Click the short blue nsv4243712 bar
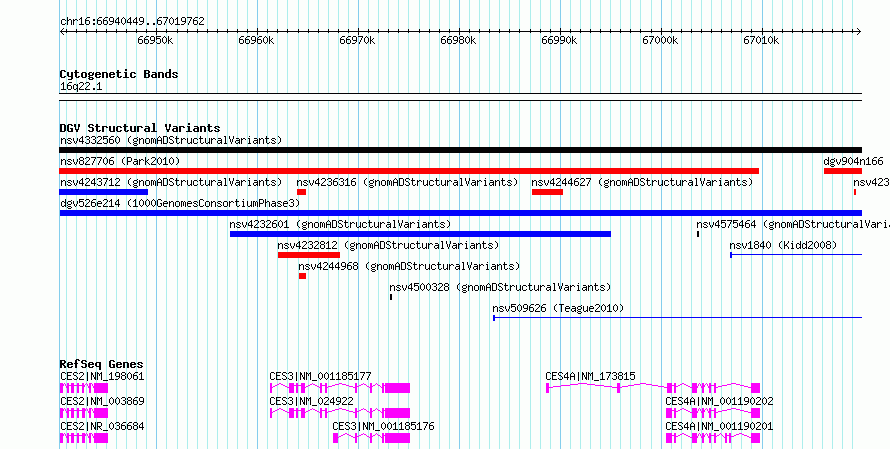Image resolution: width=890 pixels, height=449 pixels. click(x=103, y=192)
